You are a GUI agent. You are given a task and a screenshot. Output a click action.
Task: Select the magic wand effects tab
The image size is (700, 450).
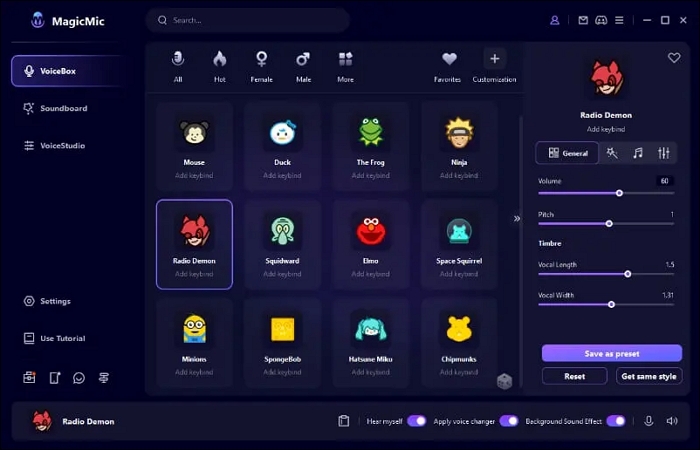coord(612,153)
